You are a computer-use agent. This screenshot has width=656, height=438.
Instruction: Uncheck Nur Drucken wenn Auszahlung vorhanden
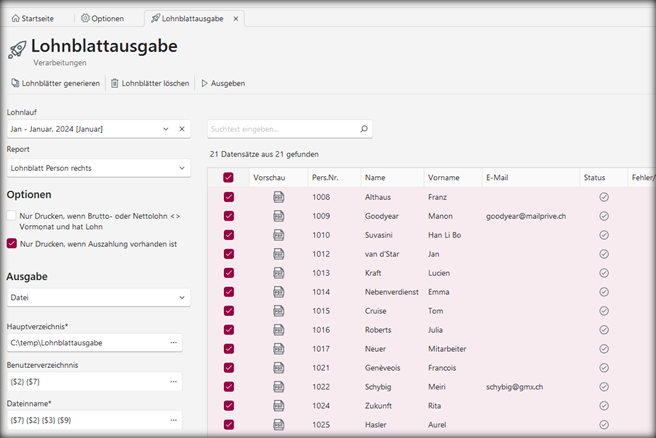[12, 243]
